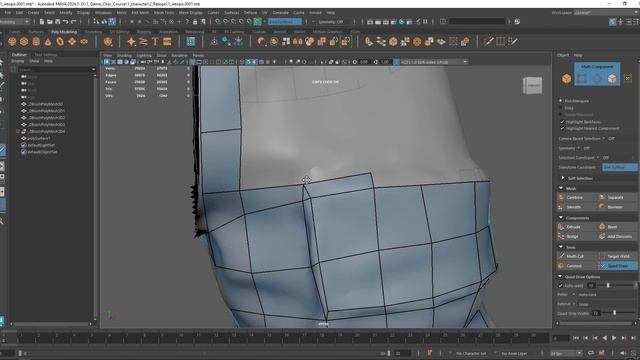The width and height of the screenshot is (640, 360).
Task: Click the Undo icon in status line
Action: pos(66,22)
